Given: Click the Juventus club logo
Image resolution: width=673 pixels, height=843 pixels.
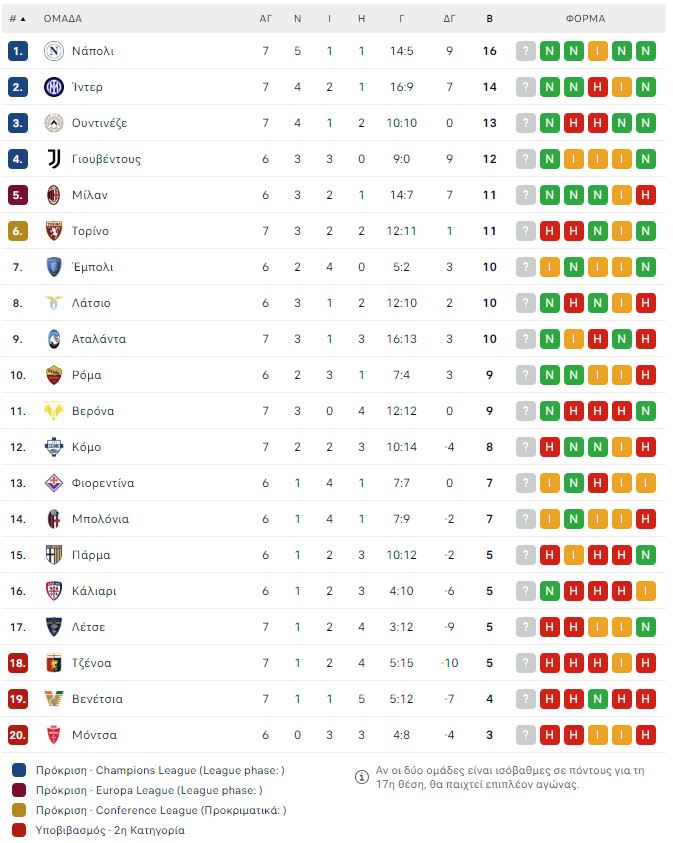Looking at the screenshot, I should click(x=54, y=159).
